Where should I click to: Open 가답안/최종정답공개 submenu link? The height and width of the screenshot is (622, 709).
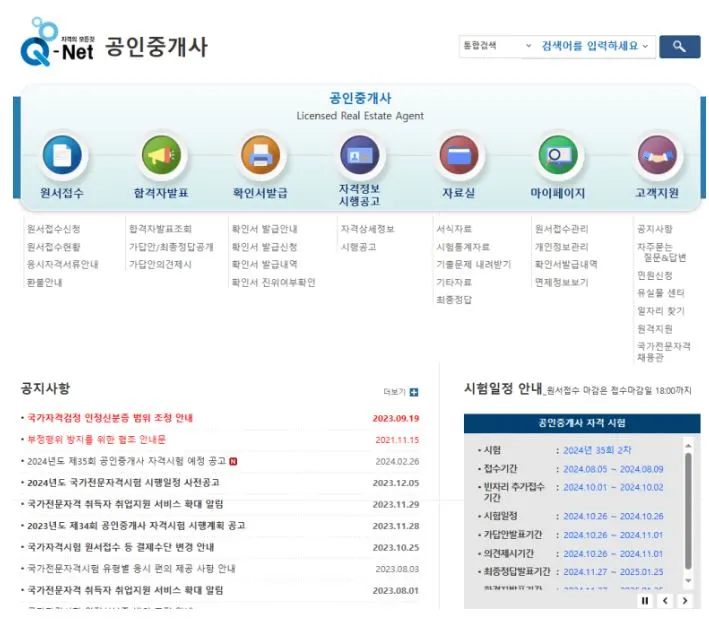point(171,247)
